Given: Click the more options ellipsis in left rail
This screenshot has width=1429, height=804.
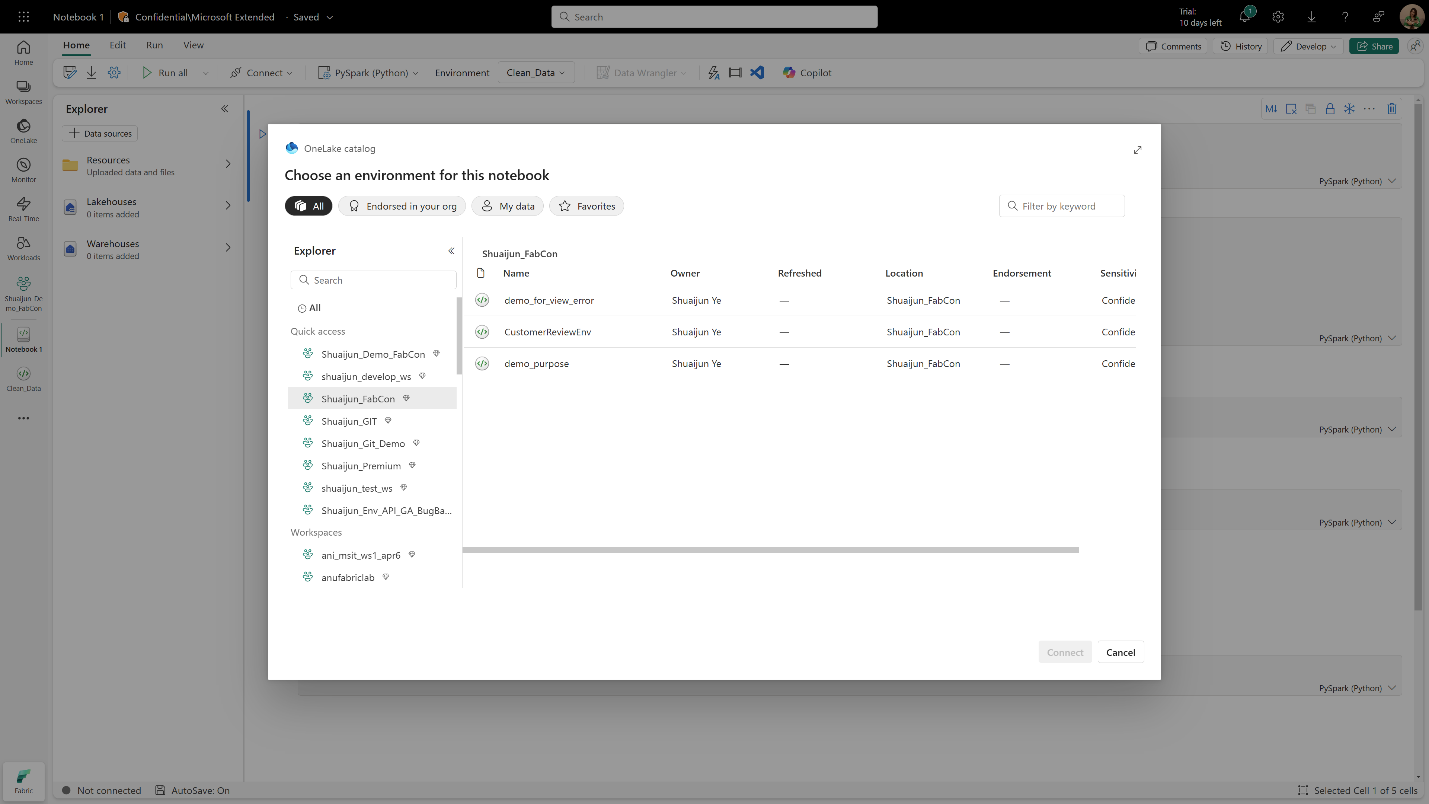Looking at the screenshot, I should (x=24, y=418).
